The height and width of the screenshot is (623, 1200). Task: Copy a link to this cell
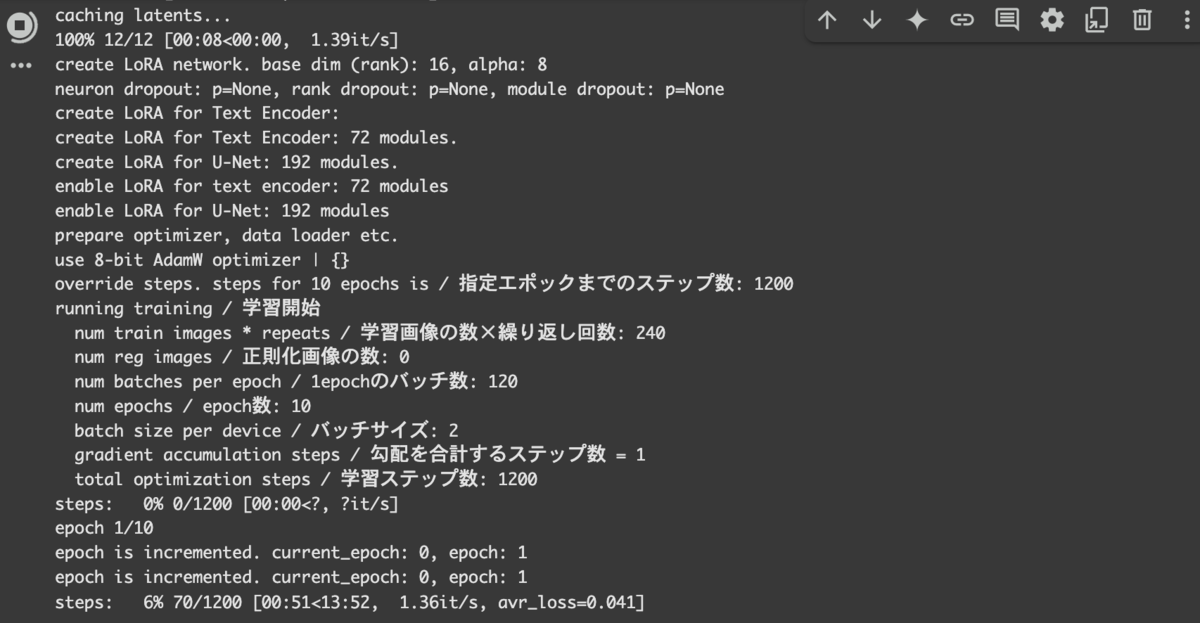(x=962, y=19)
